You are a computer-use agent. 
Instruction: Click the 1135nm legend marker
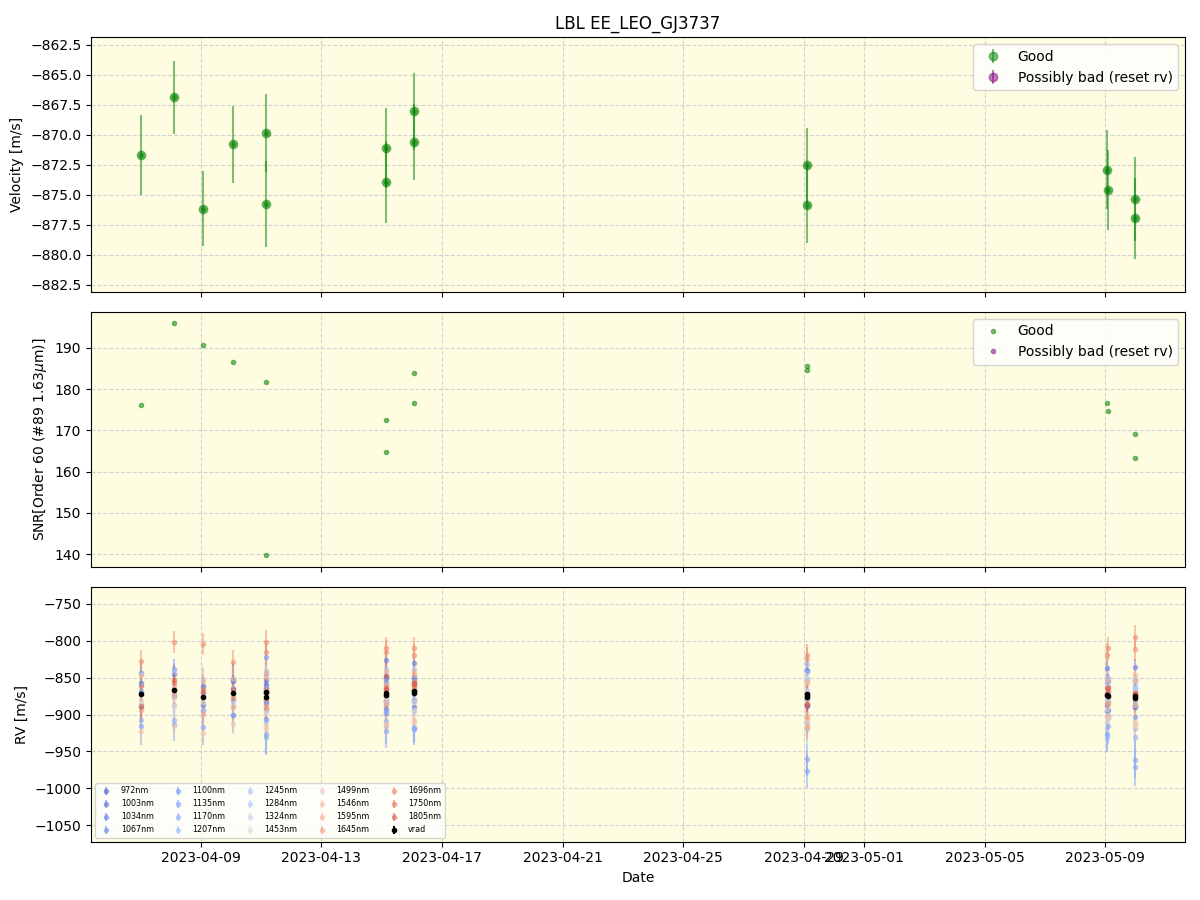click(x=178, y=804)
